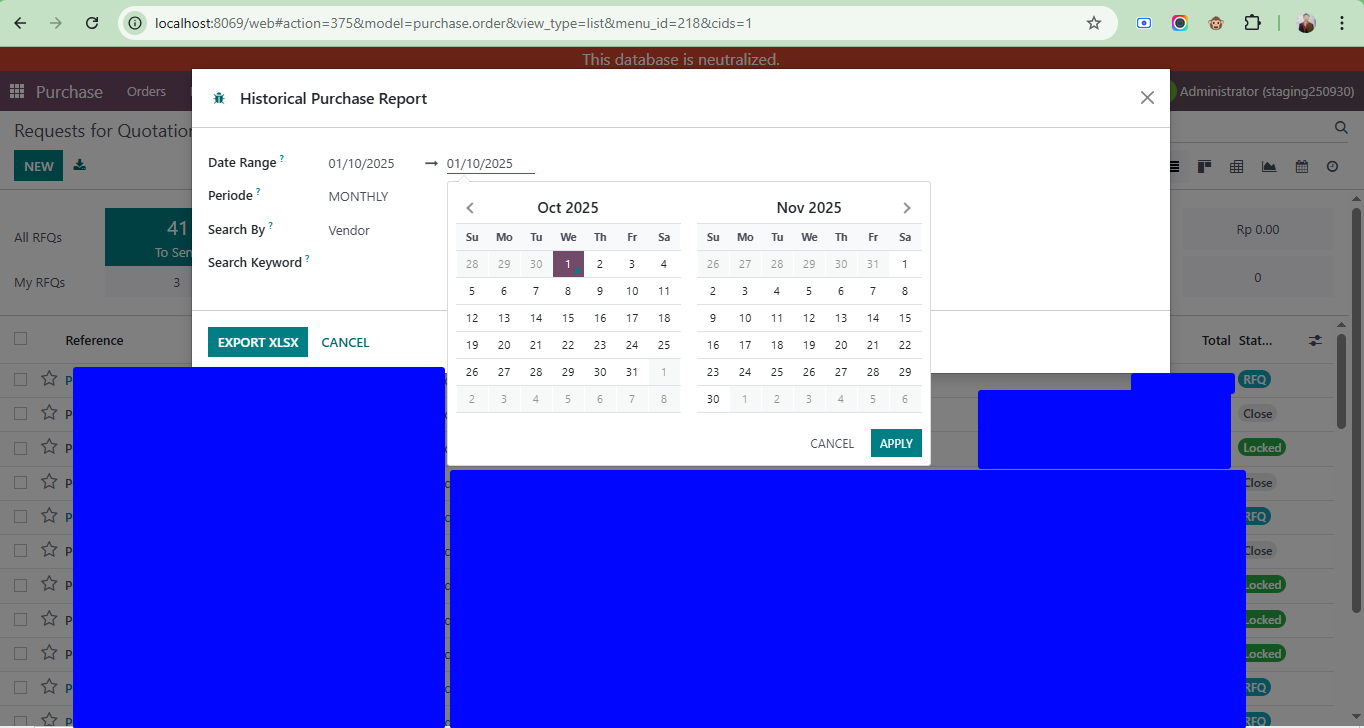Click the Search By help question mark

pyautogui.click(x=271, y=225)
